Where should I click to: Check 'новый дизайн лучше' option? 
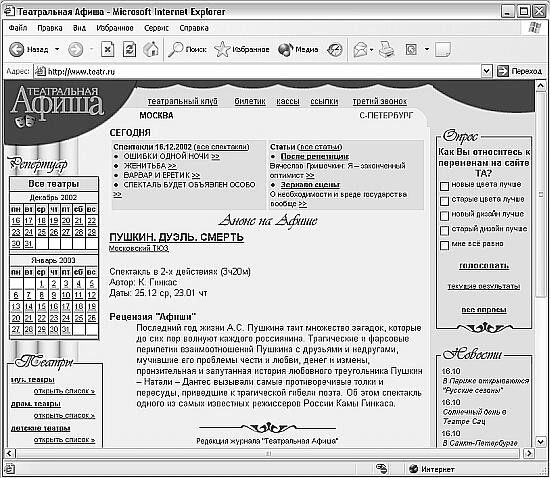point(444,215)
